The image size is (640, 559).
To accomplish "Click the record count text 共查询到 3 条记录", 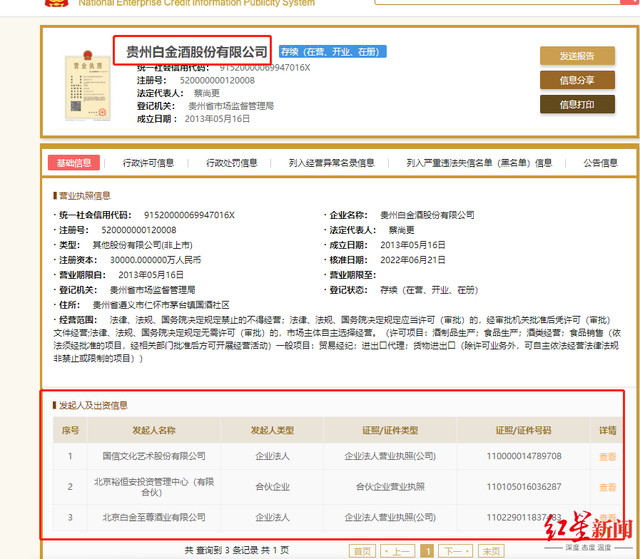I will point(221,550).
